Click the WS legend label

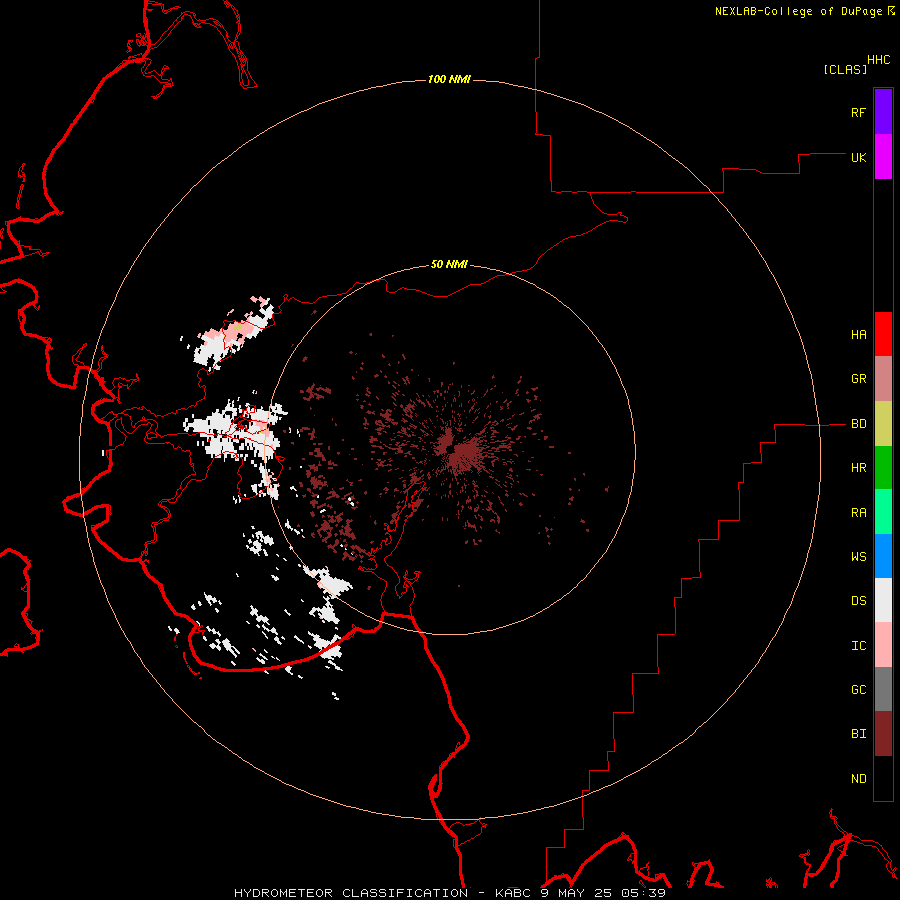pyautogui.click(x=858, y=557)
